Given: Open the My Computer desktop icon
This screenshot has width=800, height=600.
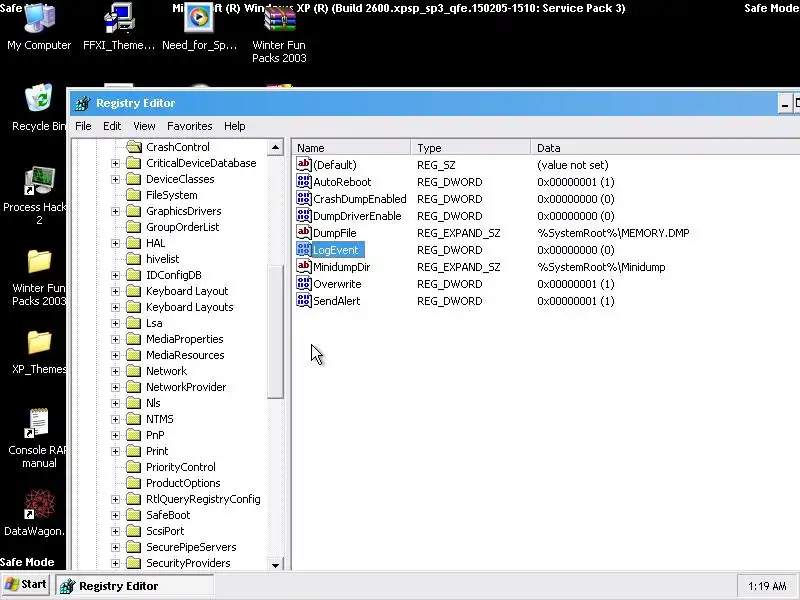Looking at the screenshot, I should 39,27.
